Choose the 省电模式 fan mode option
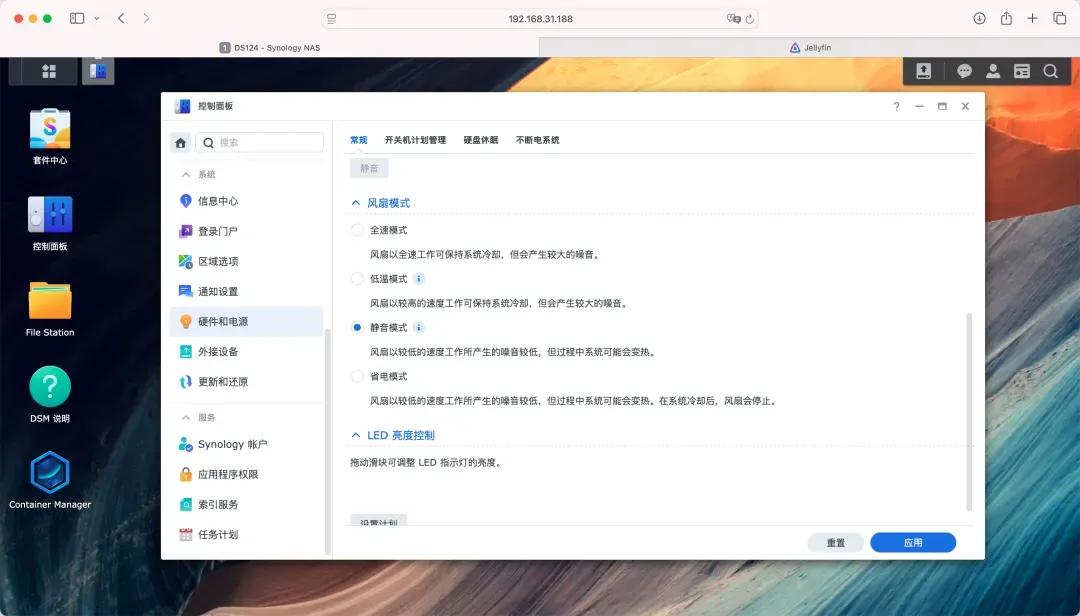The height and width of the screenshot is (616, 1080). coord(358,376)
